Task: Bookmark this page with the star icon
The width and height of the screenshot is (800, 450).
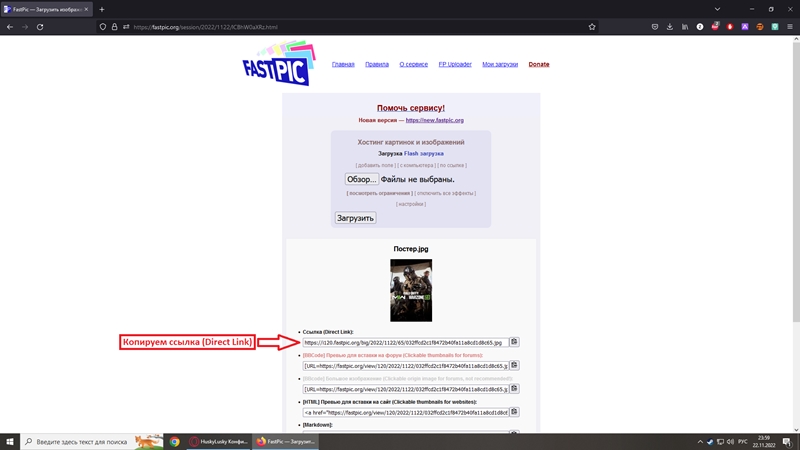Action: pyautogui.click(x=592, y=27)
